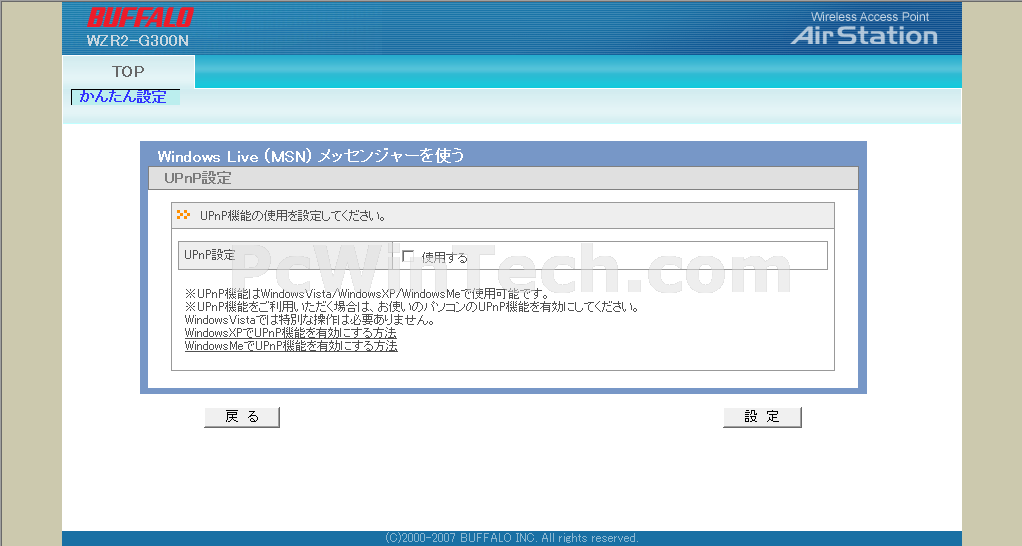This screenshot has height=546, width=1022.
Task: Click the 戻る back button
Action: pos(242,417)
